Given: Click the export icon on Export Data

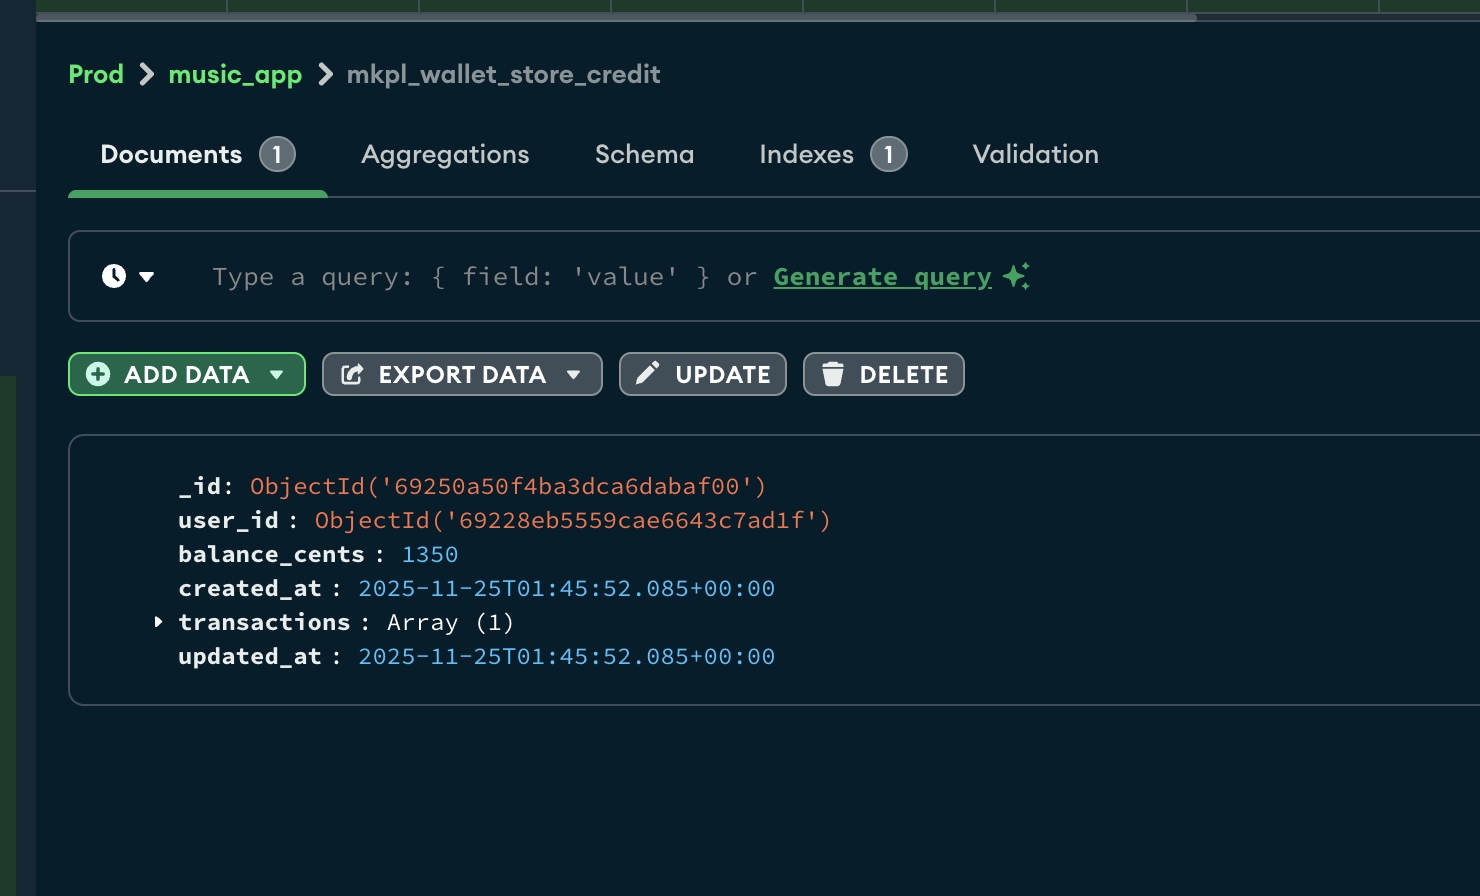Looking at the screenshot, I should coord(352,374).
